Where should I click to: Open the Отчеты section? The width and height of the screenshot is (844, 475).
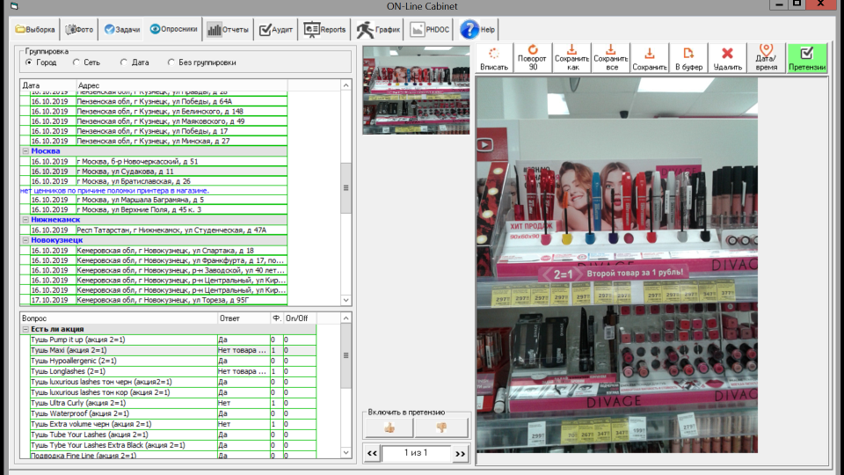point(228,29)
